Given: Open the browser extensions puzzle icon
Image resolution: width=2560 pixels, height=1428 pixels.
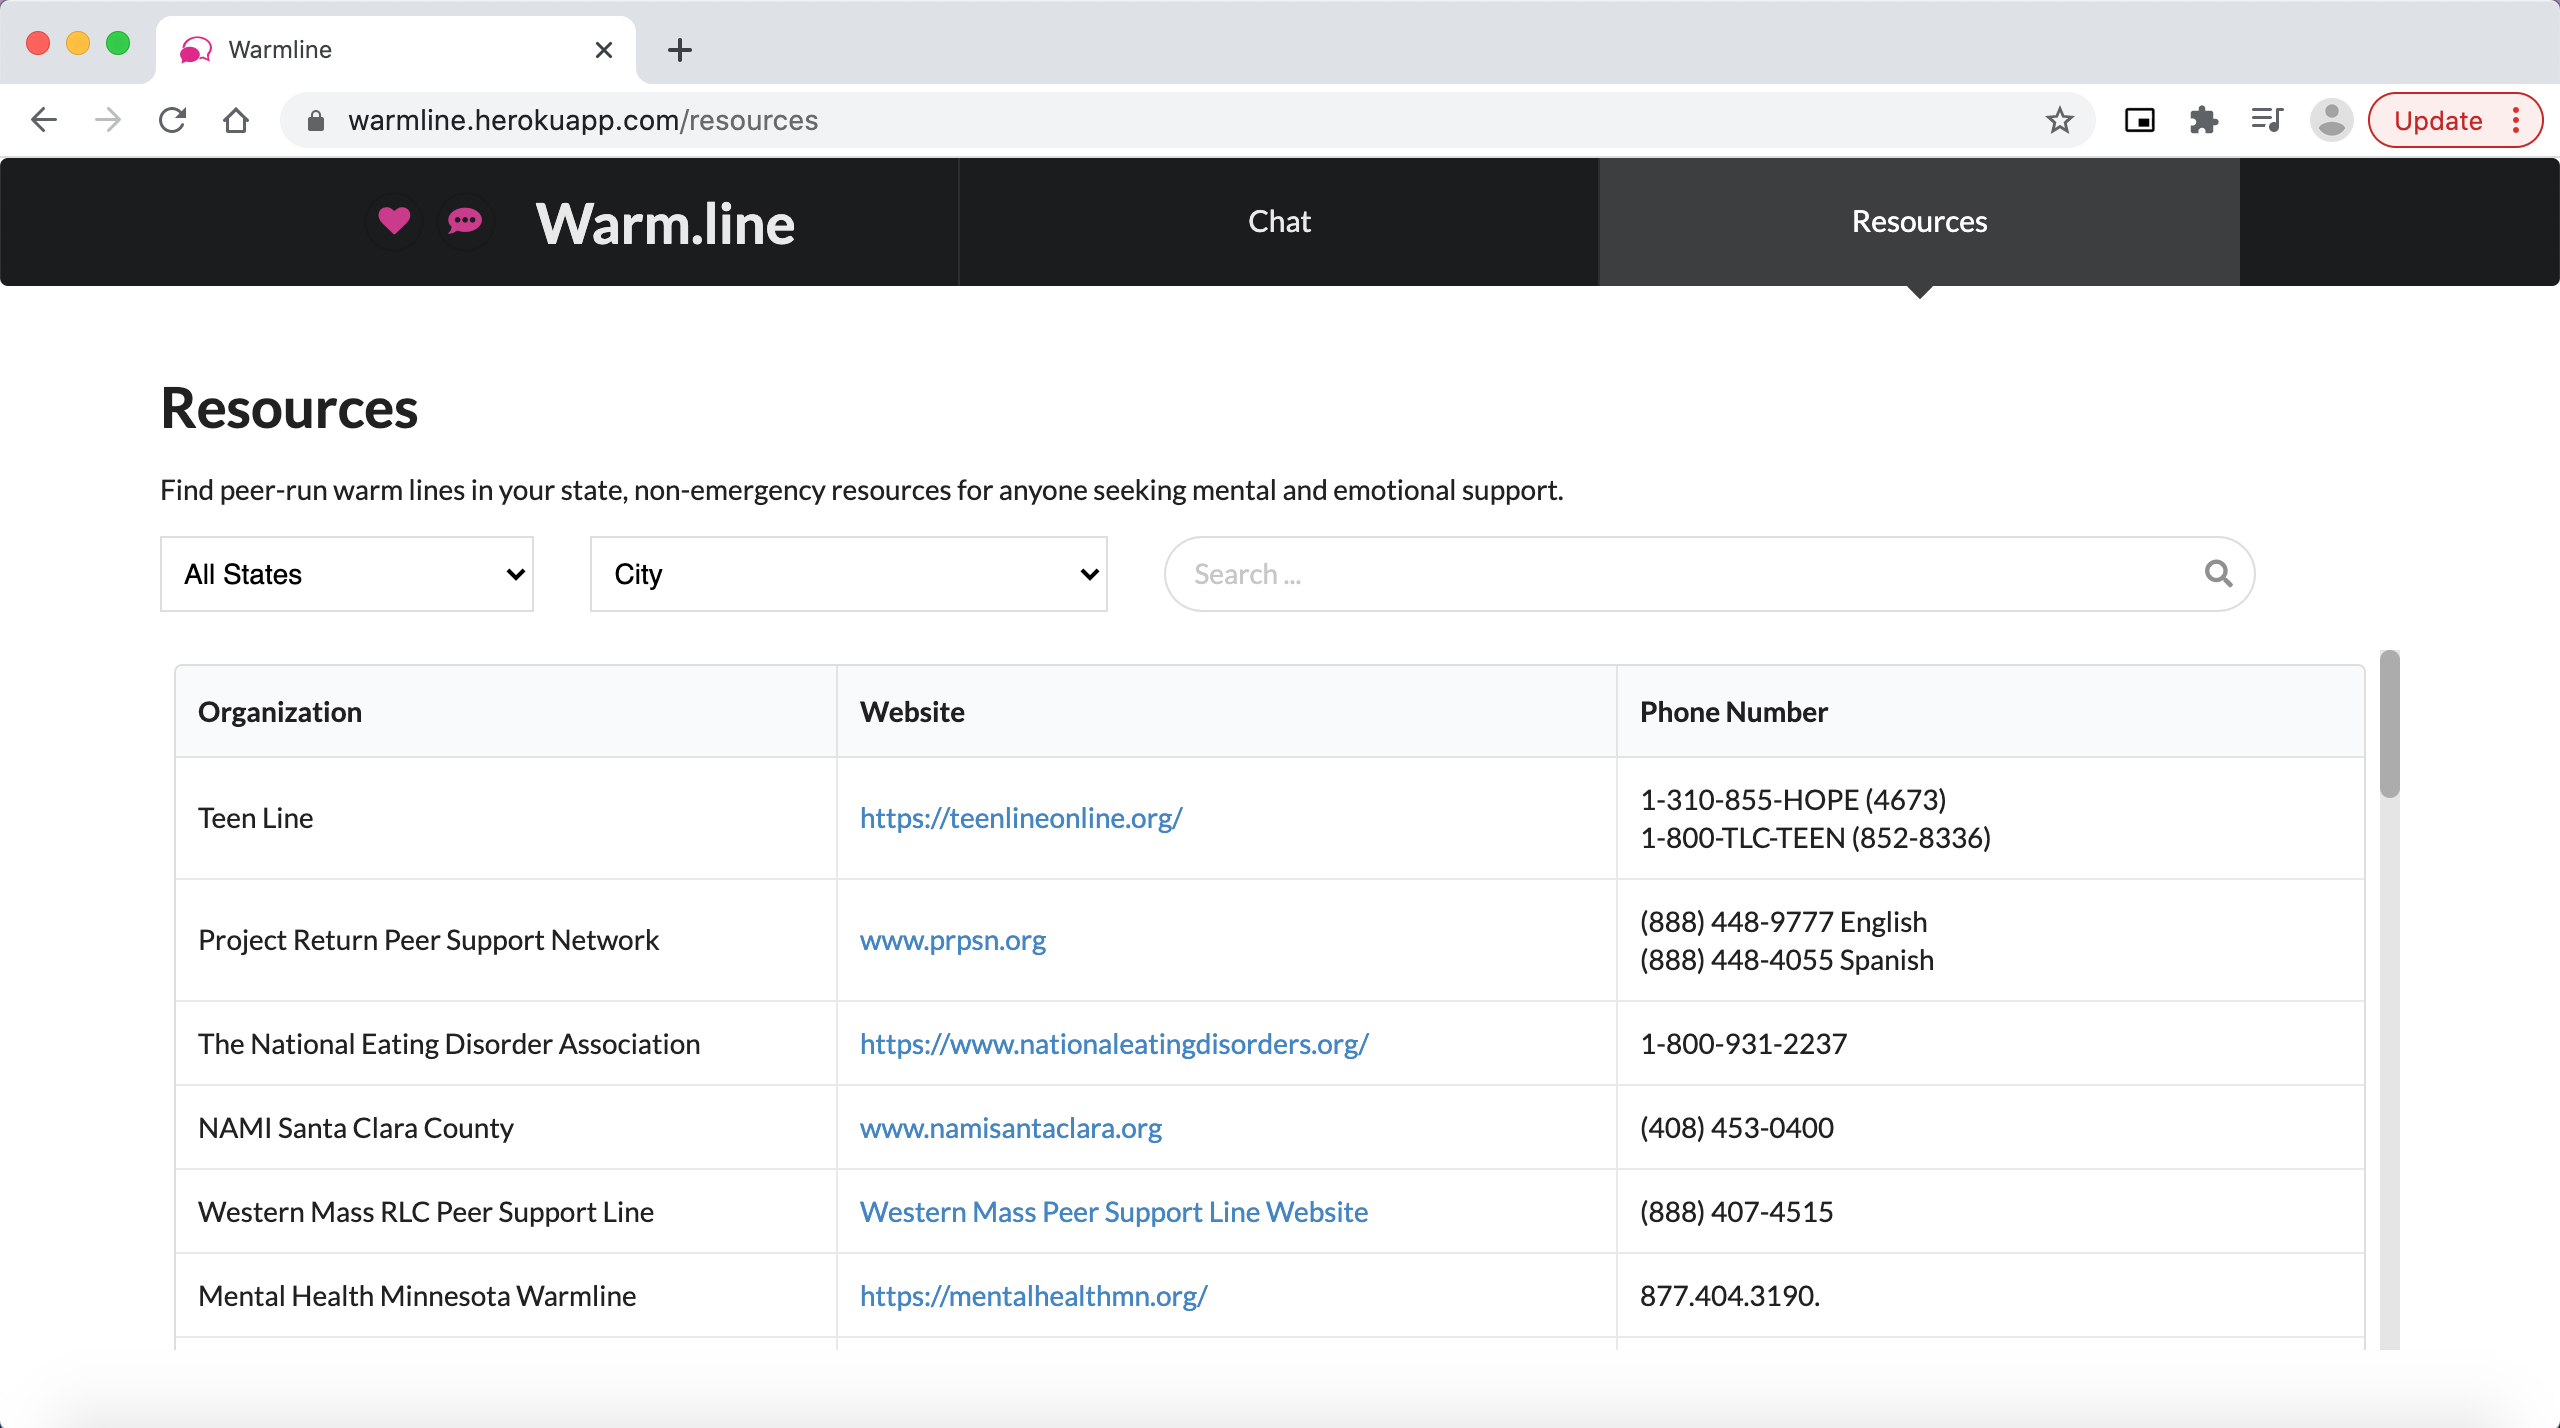Looking at the screenshot, I should (2203, 121).
